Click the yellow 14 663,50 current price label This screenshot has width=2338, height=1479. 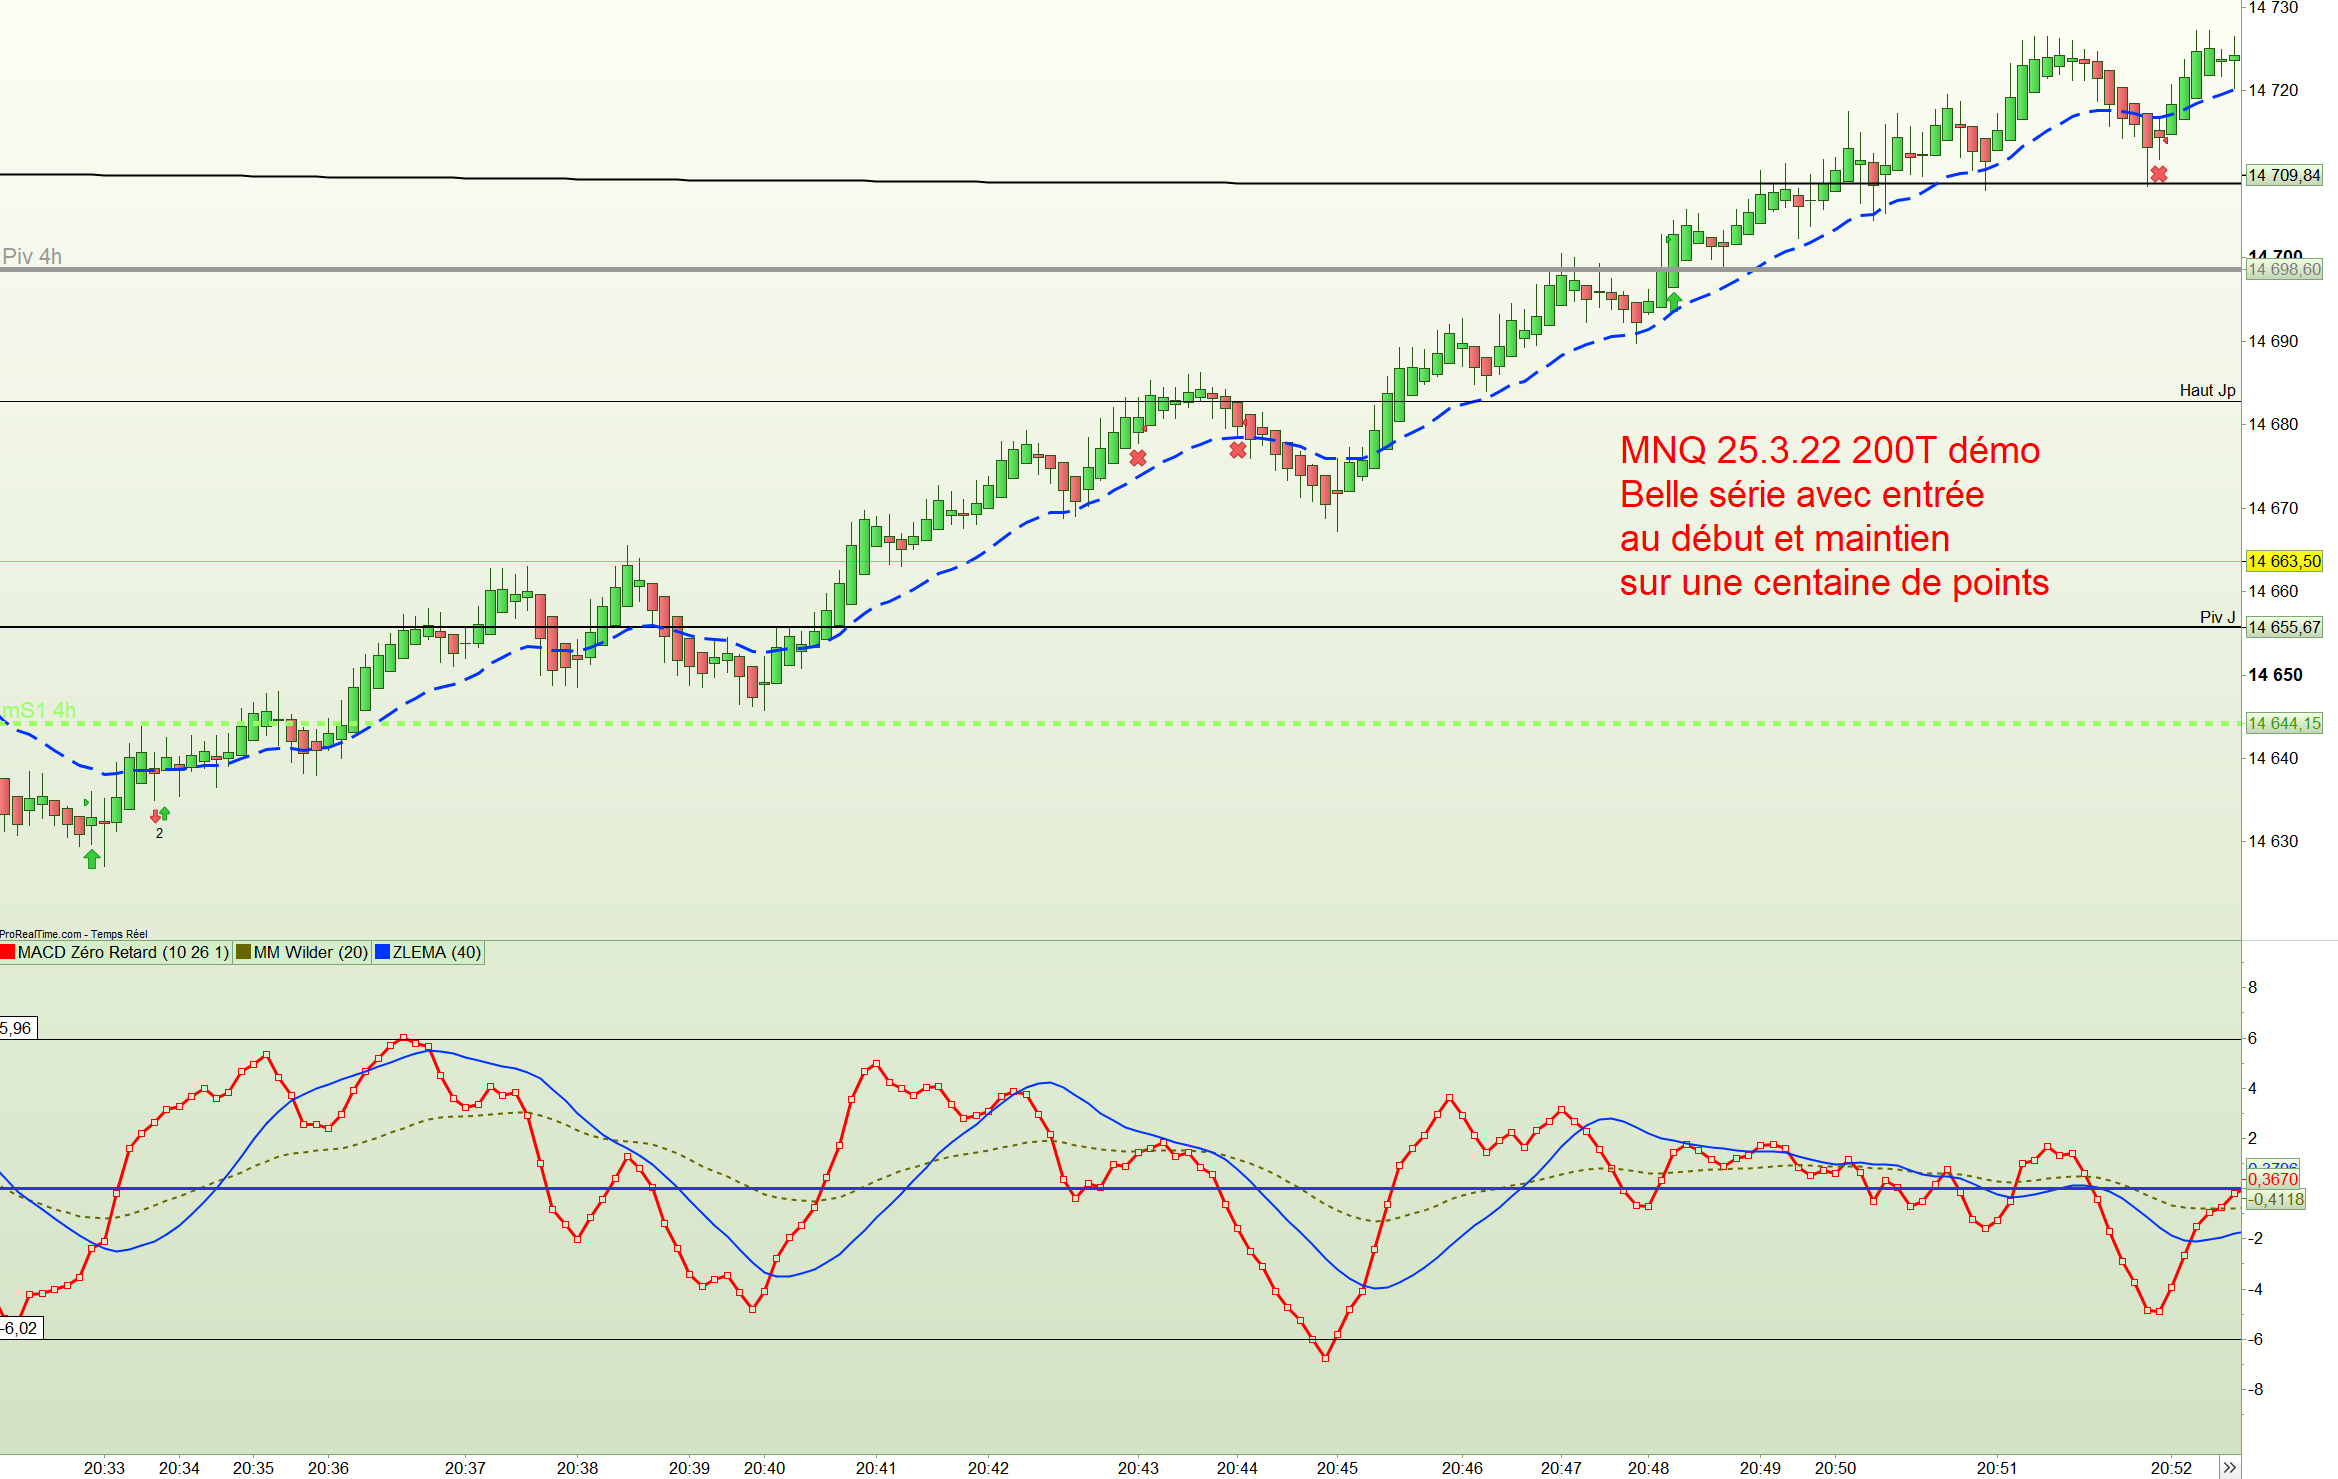tap(2284, 561)
